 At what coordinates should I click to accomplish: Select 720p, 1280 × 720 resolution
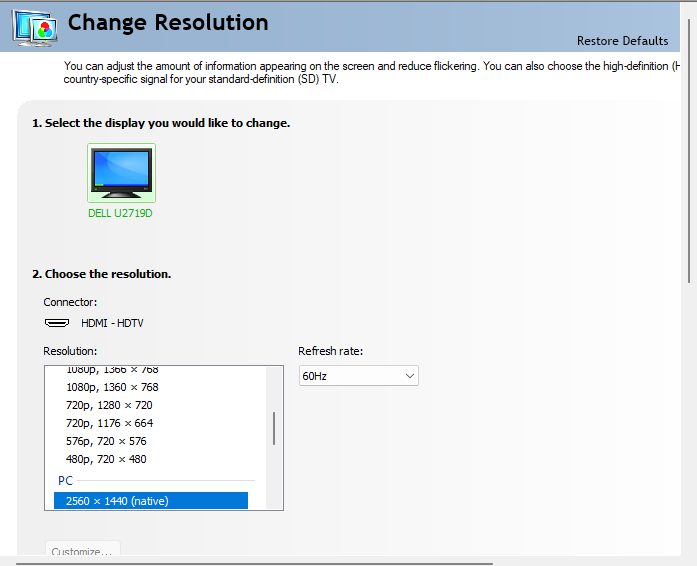coord(109,405)
